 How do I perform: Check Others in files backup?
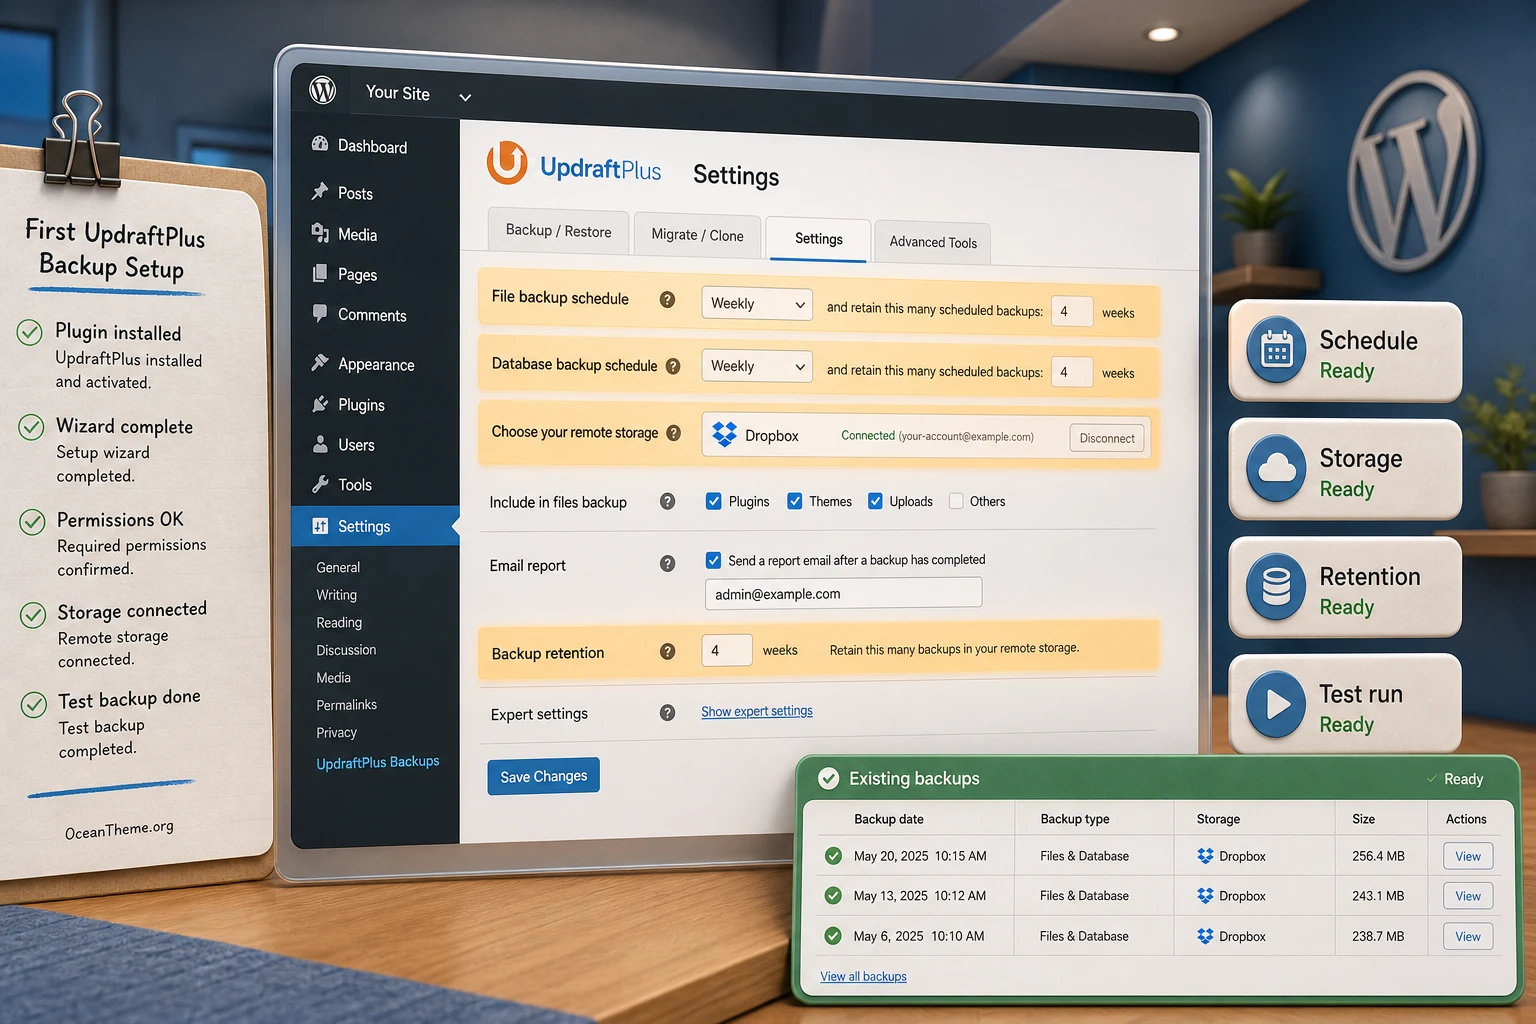956,501
